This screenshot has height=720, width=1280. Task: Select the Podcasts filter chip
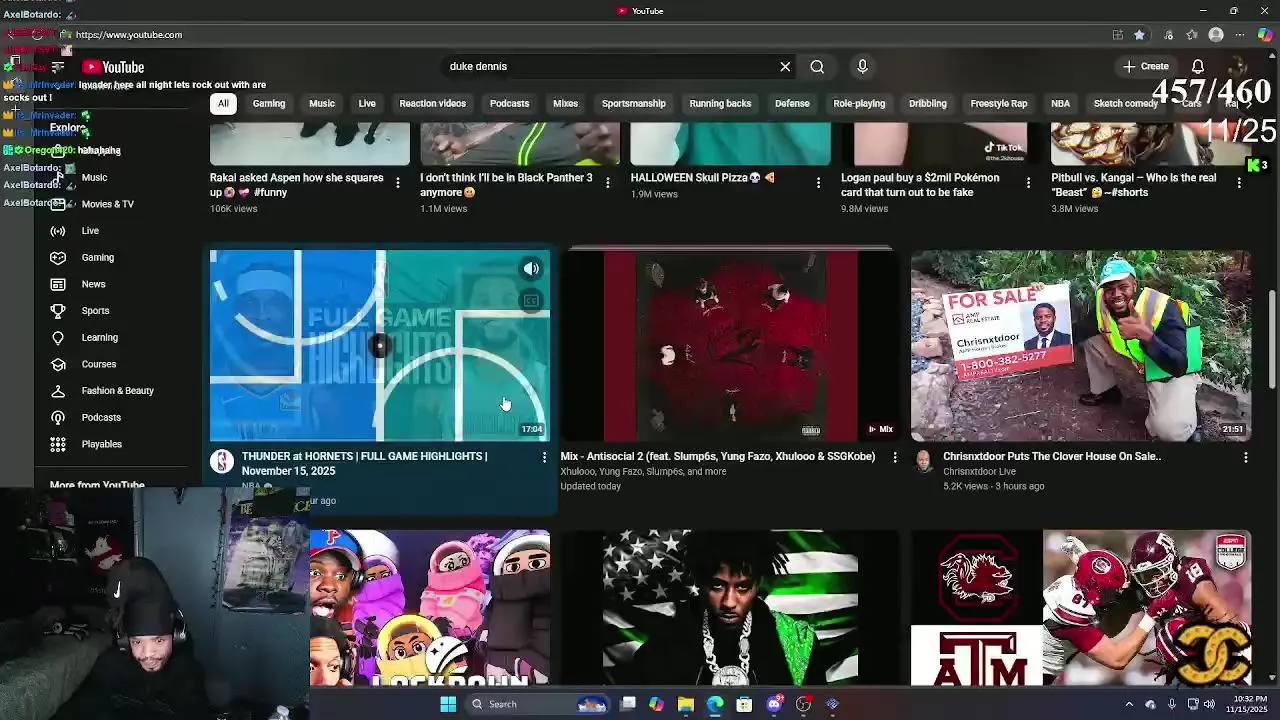(x=509, y=103)
